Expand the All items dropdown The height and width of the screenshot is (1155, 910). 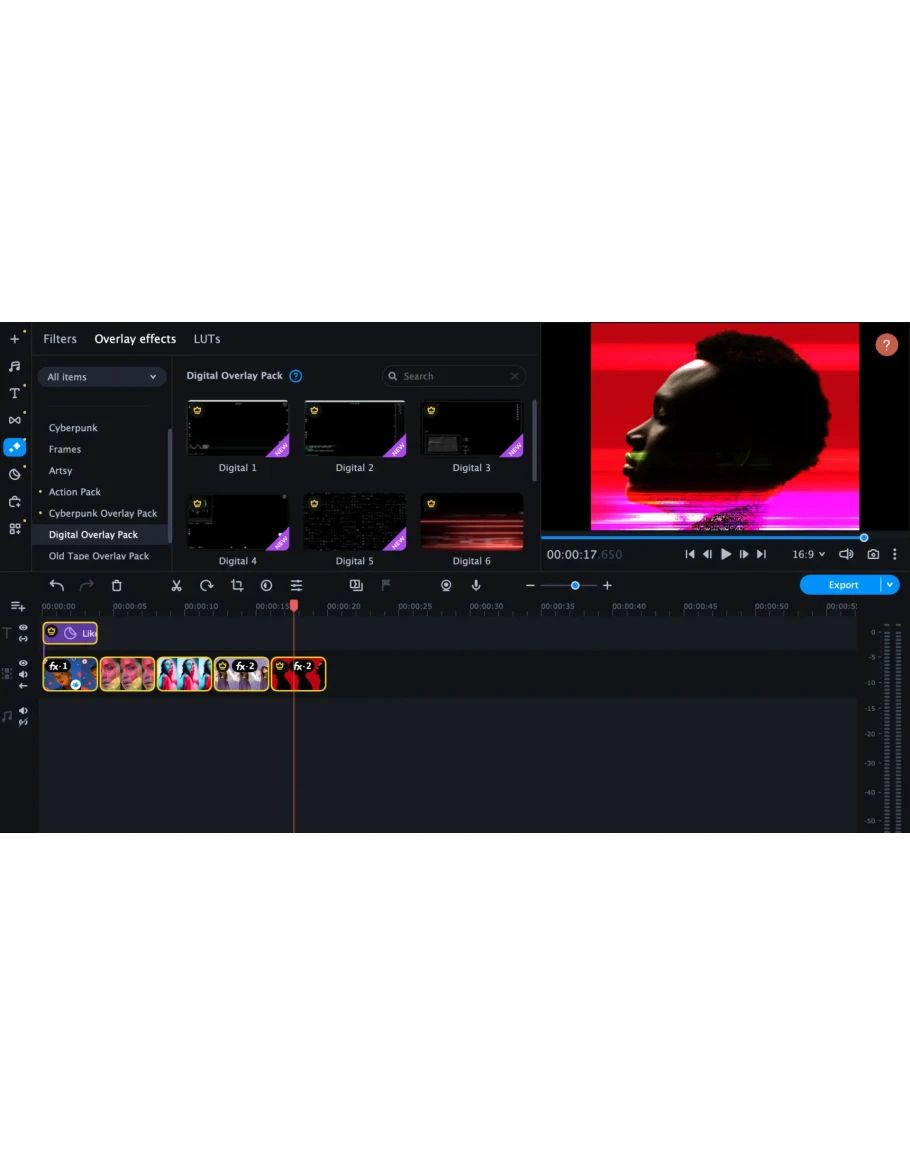[102, 377]
